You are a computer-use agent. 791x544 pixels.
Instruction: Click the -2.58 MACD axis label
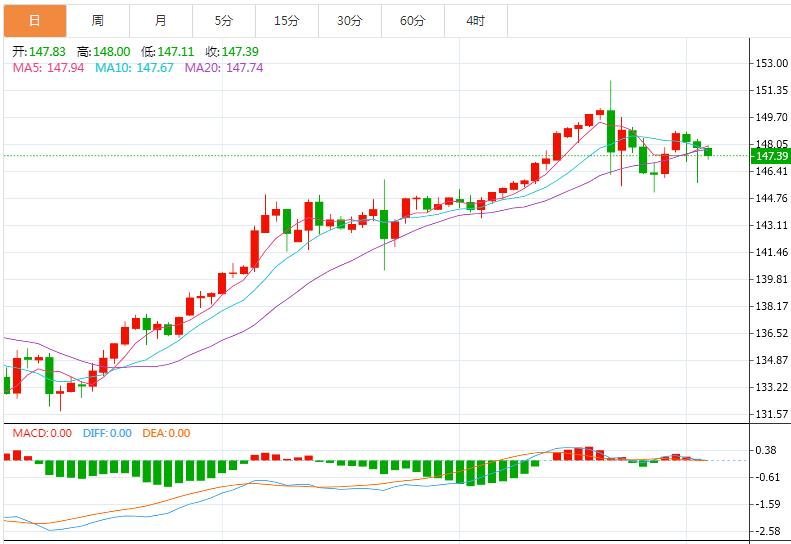pyautogui.click(x=767, y=531)
